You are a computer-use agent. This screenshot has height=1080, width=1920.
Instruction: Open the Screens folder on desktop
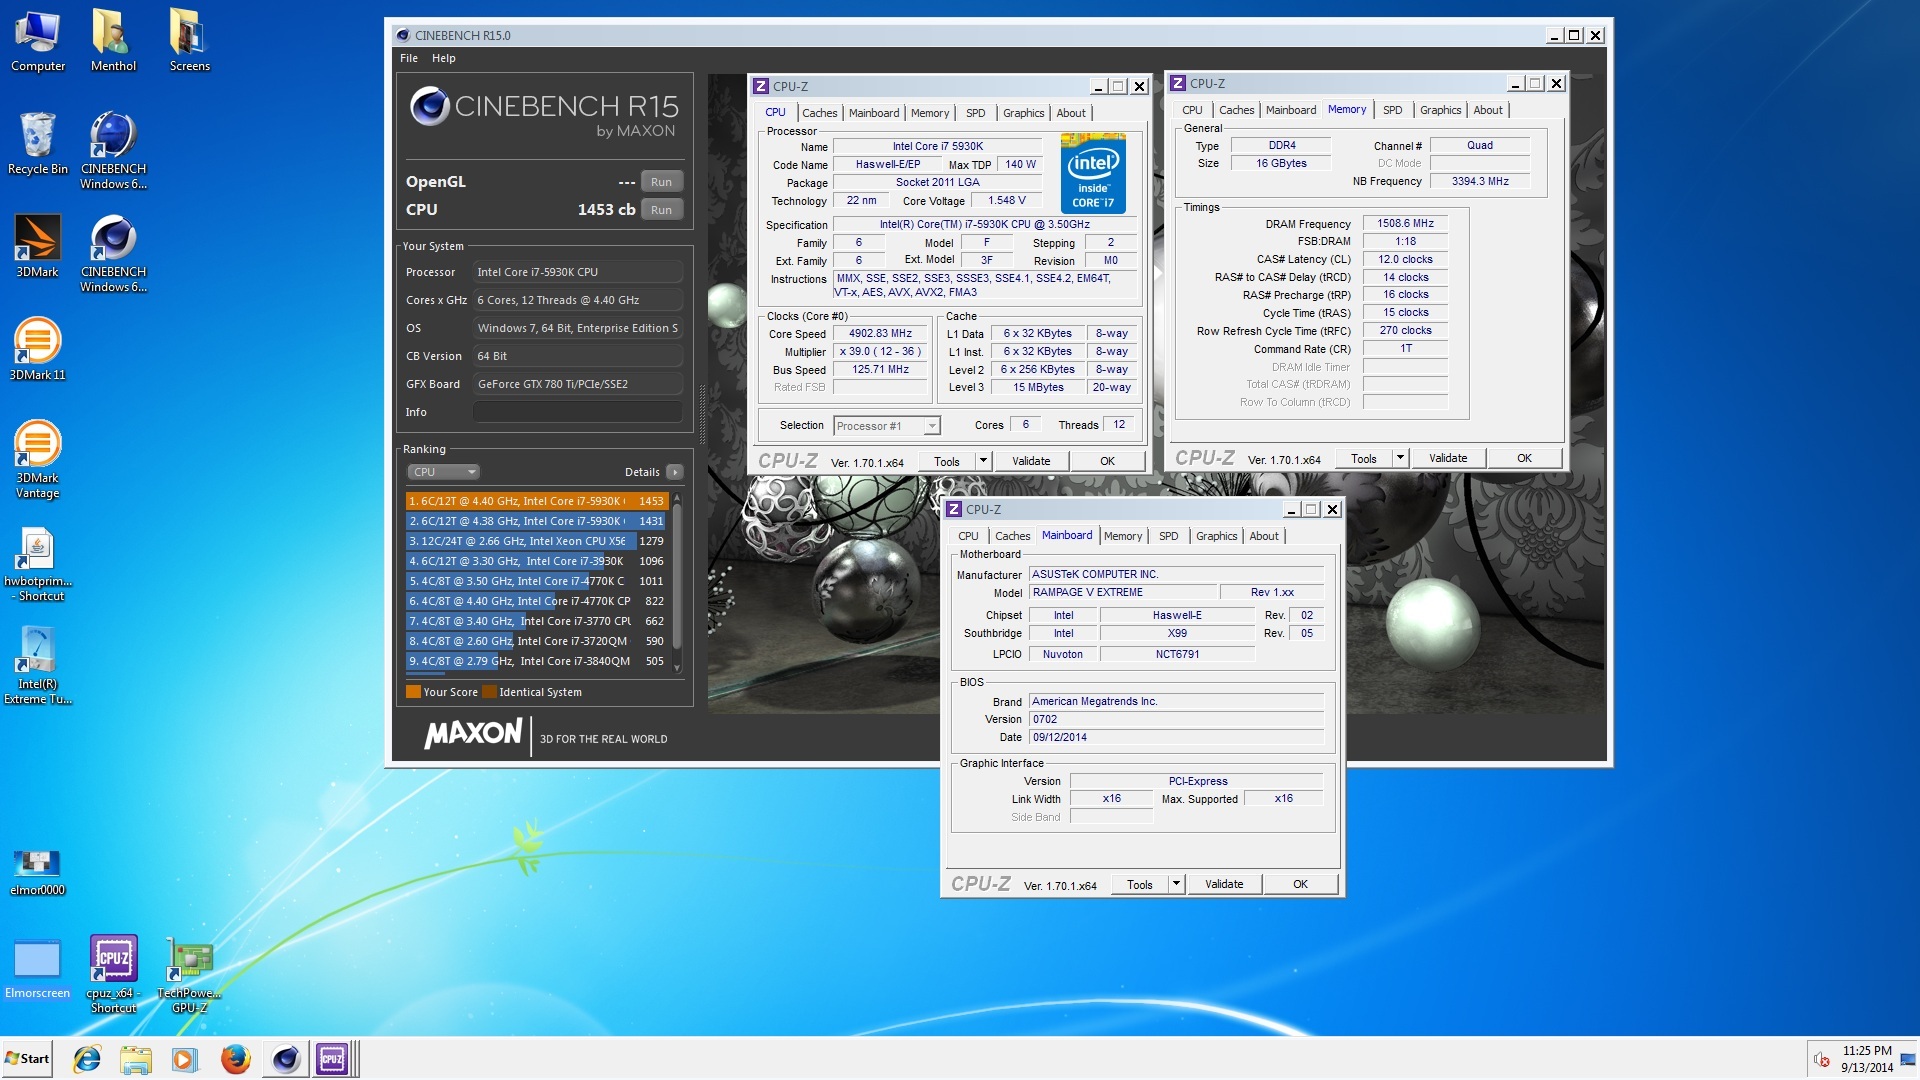[x=189, y=42]
